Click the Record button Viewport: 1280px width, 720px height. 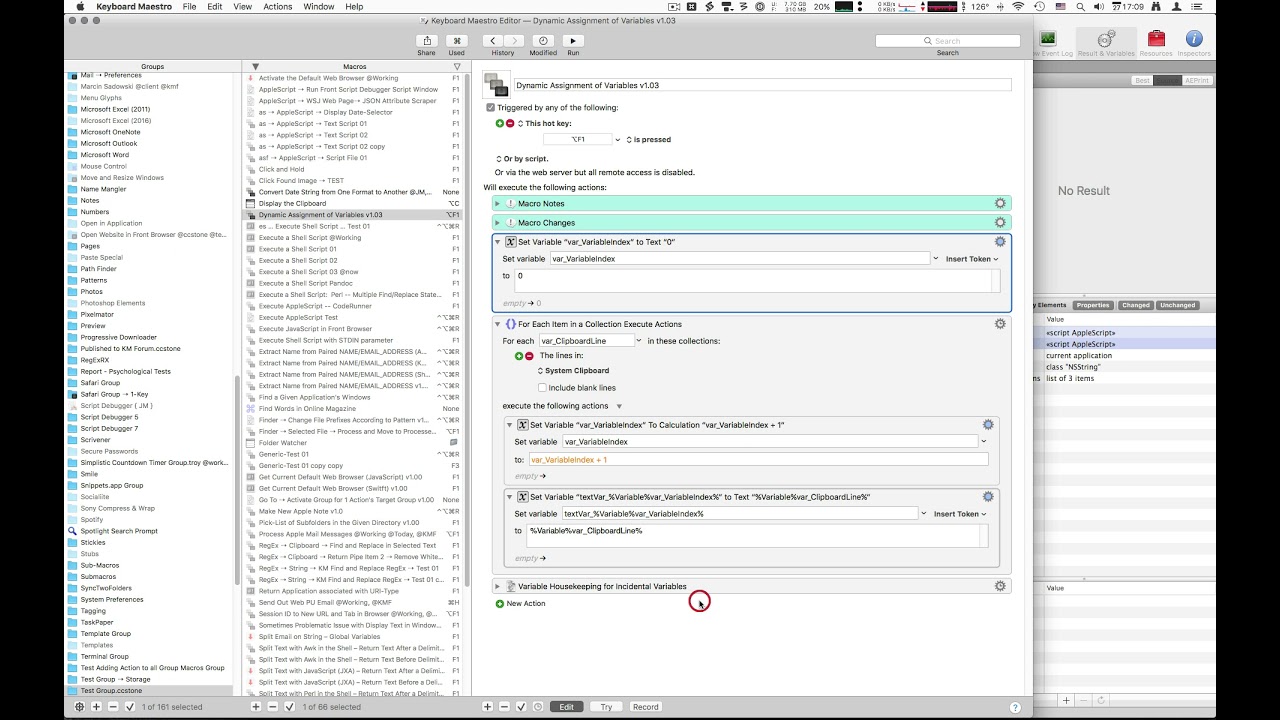646,707
